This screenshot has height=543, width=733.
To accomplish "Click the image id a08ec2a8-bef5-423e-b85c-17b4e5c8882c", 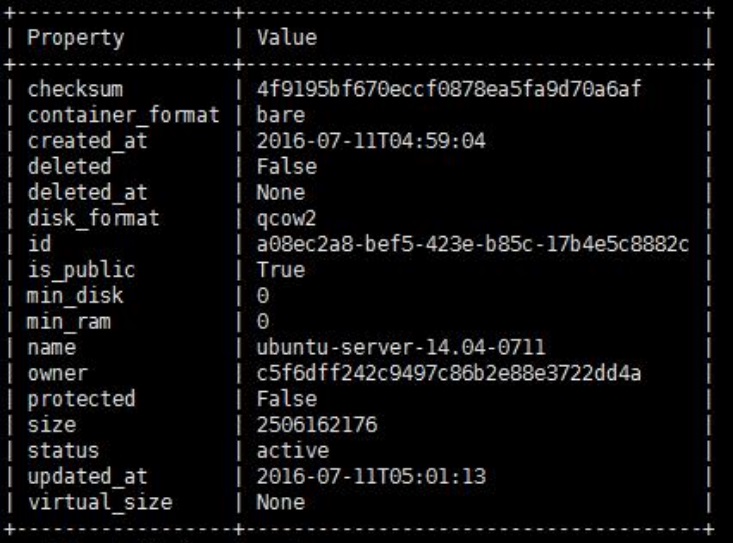I will (471, 245).
